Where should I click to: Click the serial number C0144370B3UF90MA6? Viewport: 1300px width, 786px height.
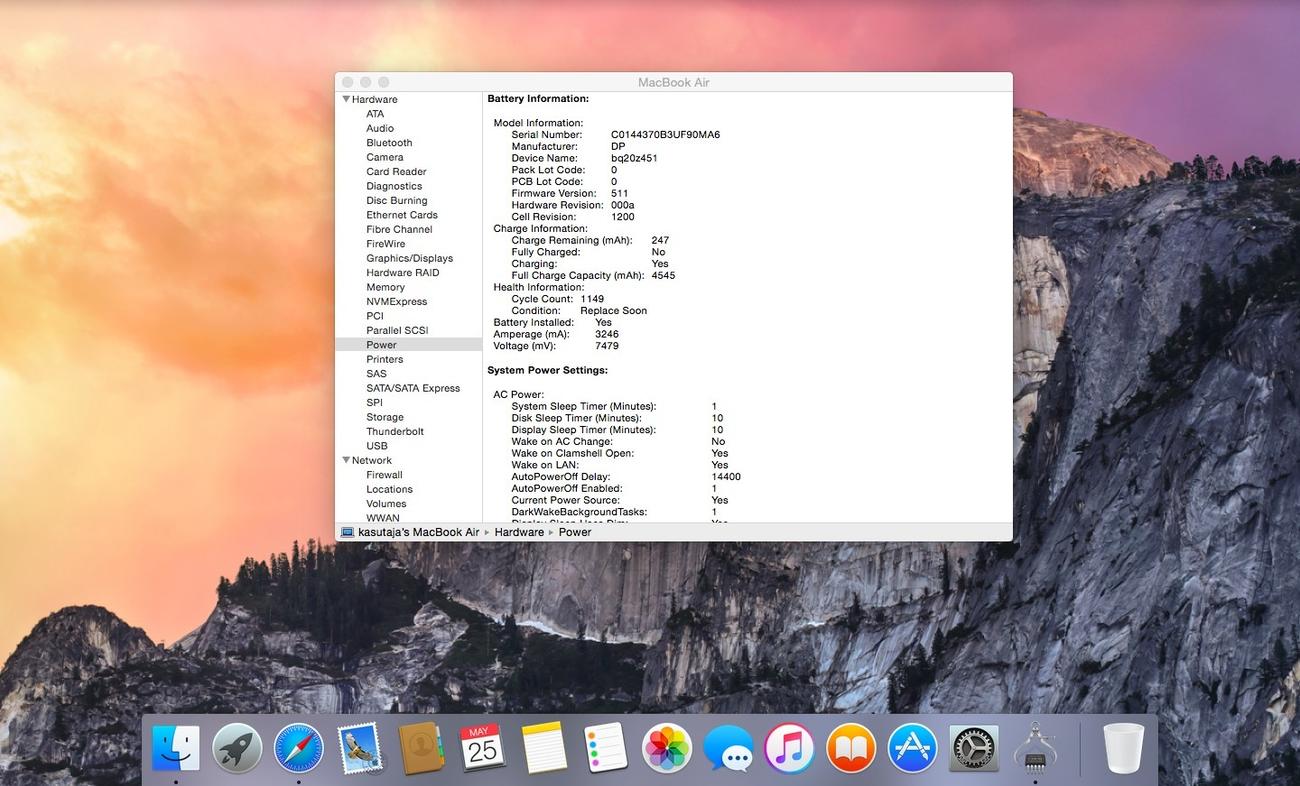(x=665, y=135)
